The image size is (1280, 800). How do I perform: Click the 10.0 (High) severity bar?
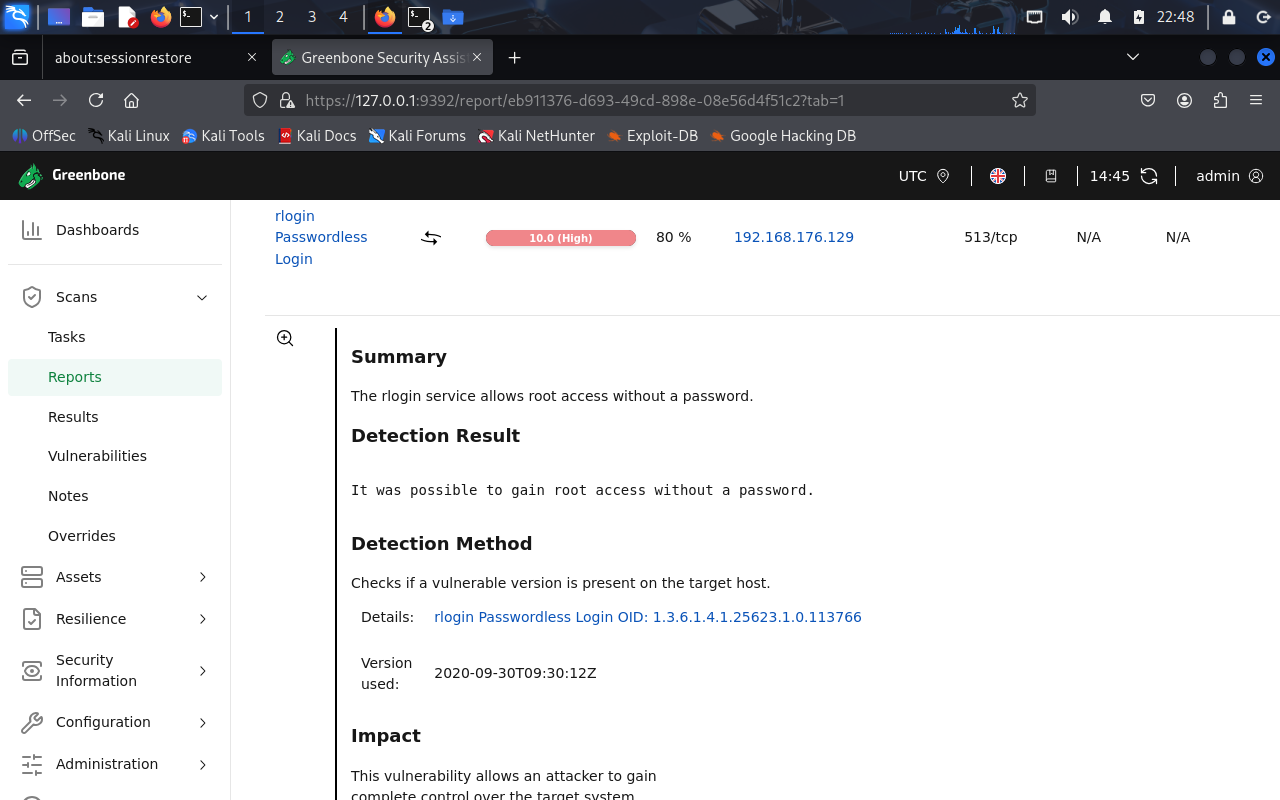(x=561, y=238)
